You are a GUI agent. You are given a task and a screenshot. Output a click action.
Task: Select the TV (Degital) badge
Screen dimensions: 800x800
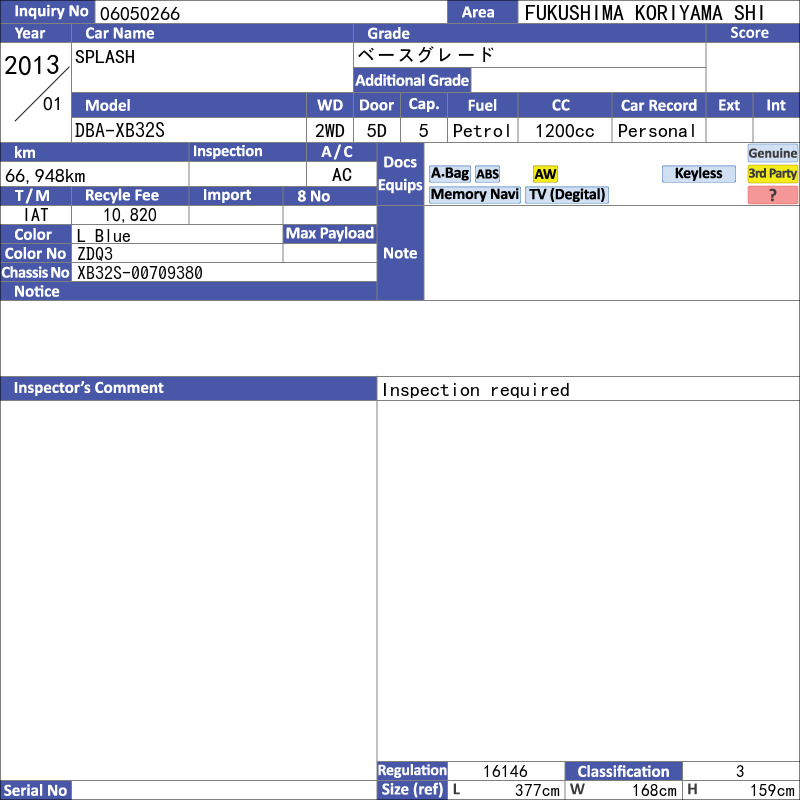(x=567, y=194)
